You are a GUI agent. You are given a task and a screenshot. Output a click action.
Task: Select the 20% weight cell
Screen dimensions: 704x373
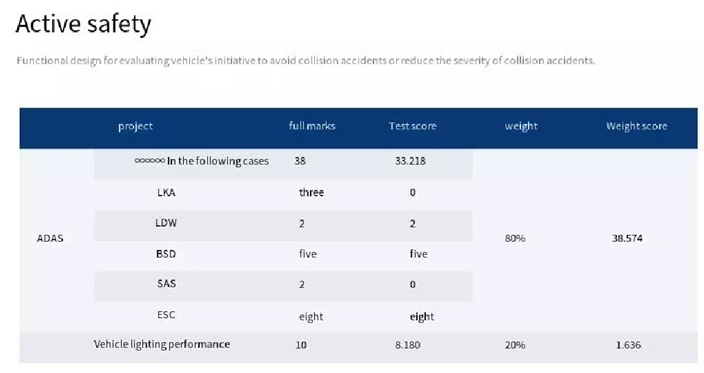pos(515,345)
